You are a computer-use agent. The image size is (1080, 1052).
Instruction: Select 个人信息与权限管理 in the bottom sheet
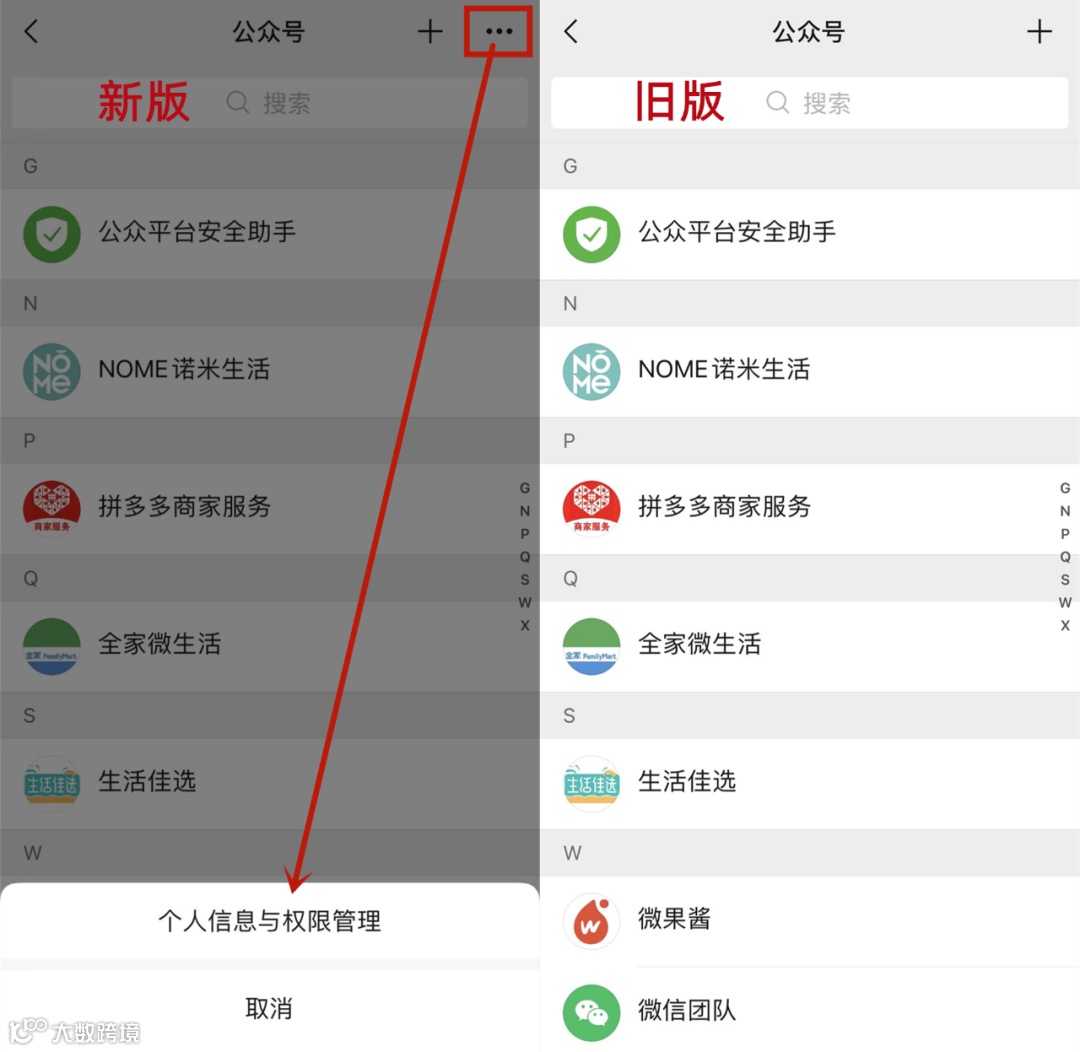269,920
